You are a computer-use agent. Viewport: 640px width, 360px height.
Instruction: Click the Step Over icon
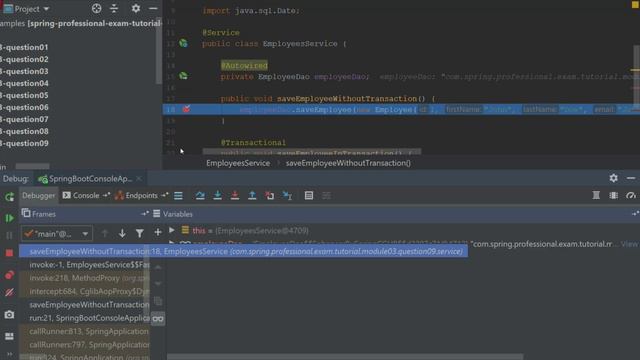click(200, 196)
